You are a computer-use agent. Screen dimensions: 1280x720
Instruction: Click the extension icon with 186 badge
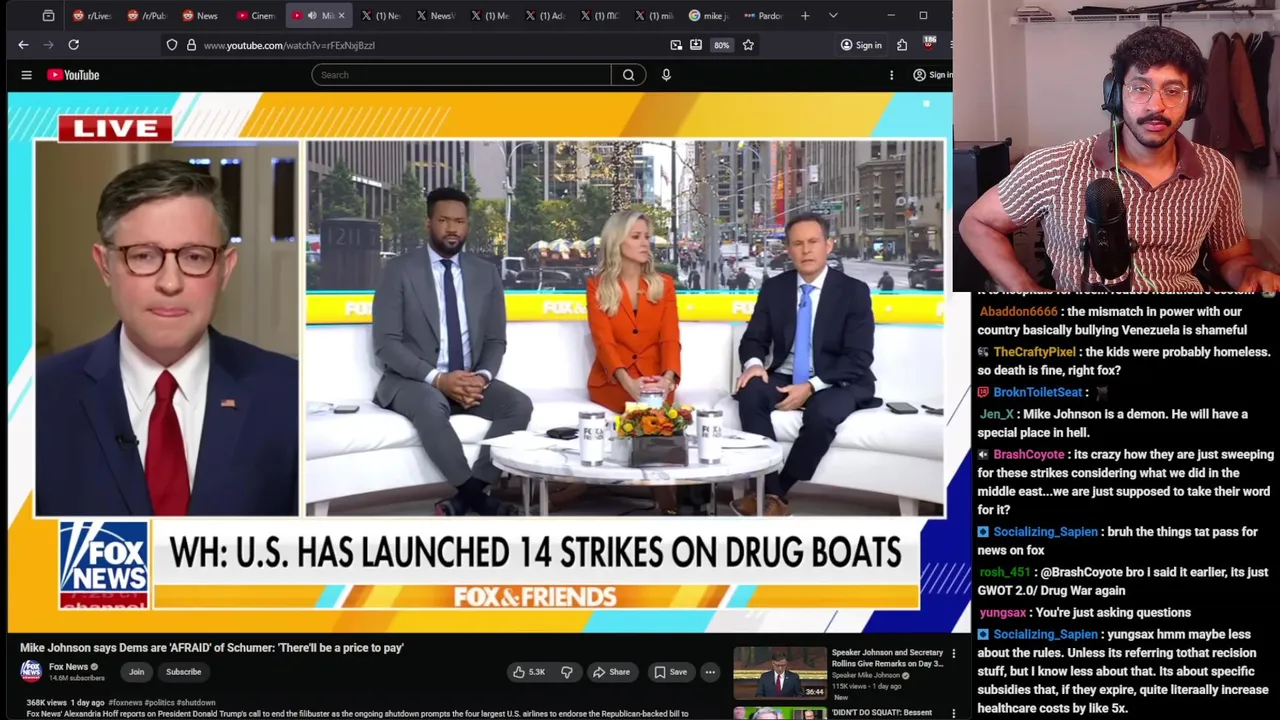tap(928, 44)
